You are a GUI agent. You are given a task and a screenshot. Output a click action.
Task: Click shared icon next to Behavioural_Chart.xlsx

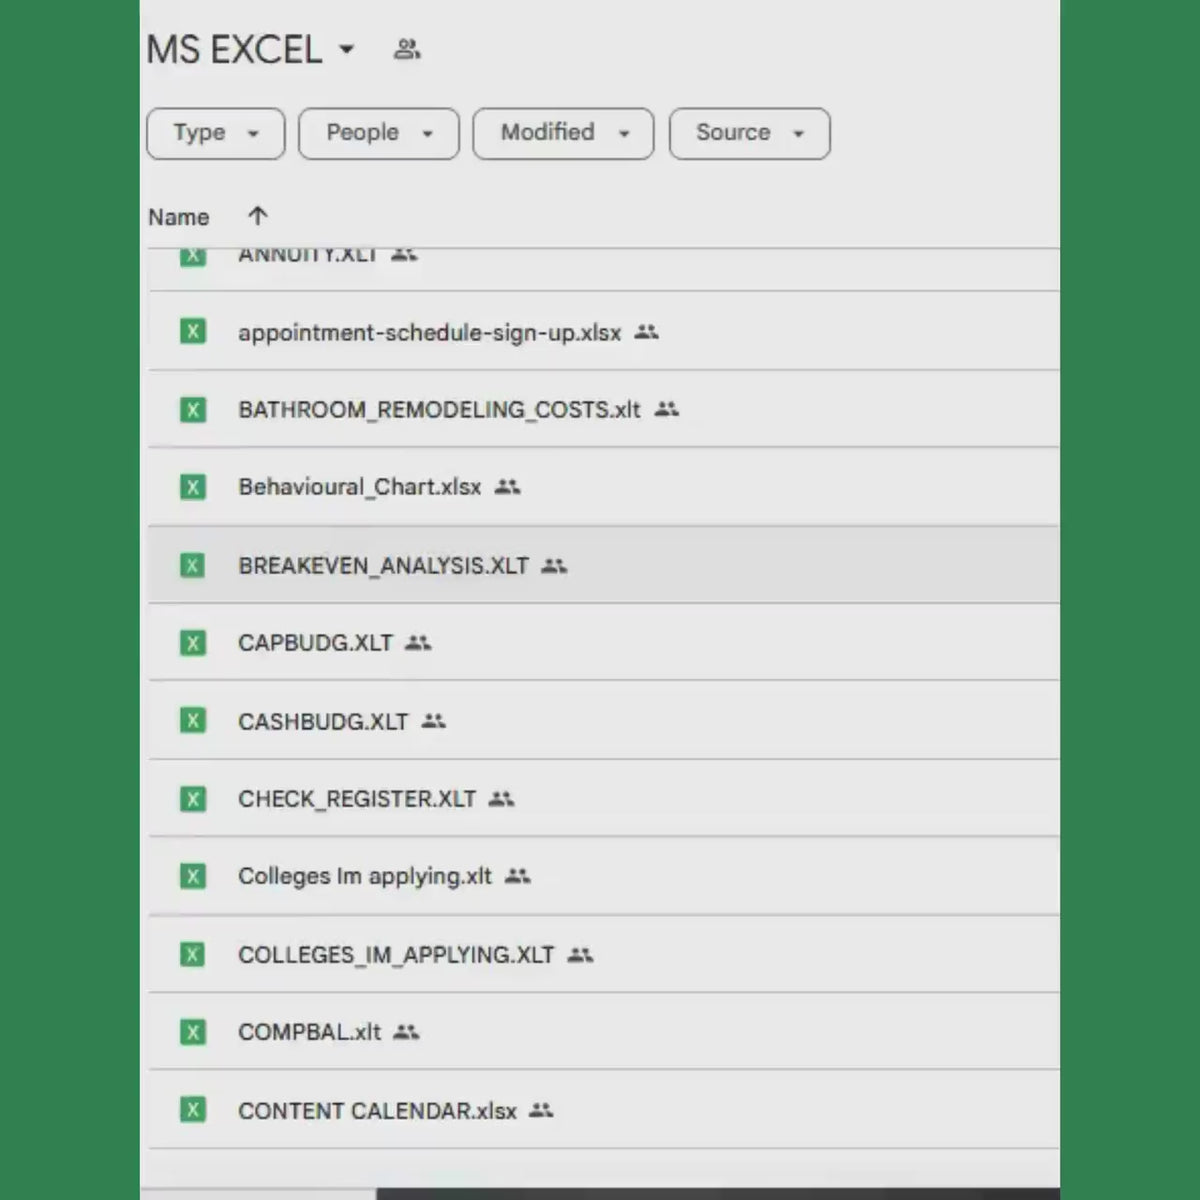click(x=508, y=487)
